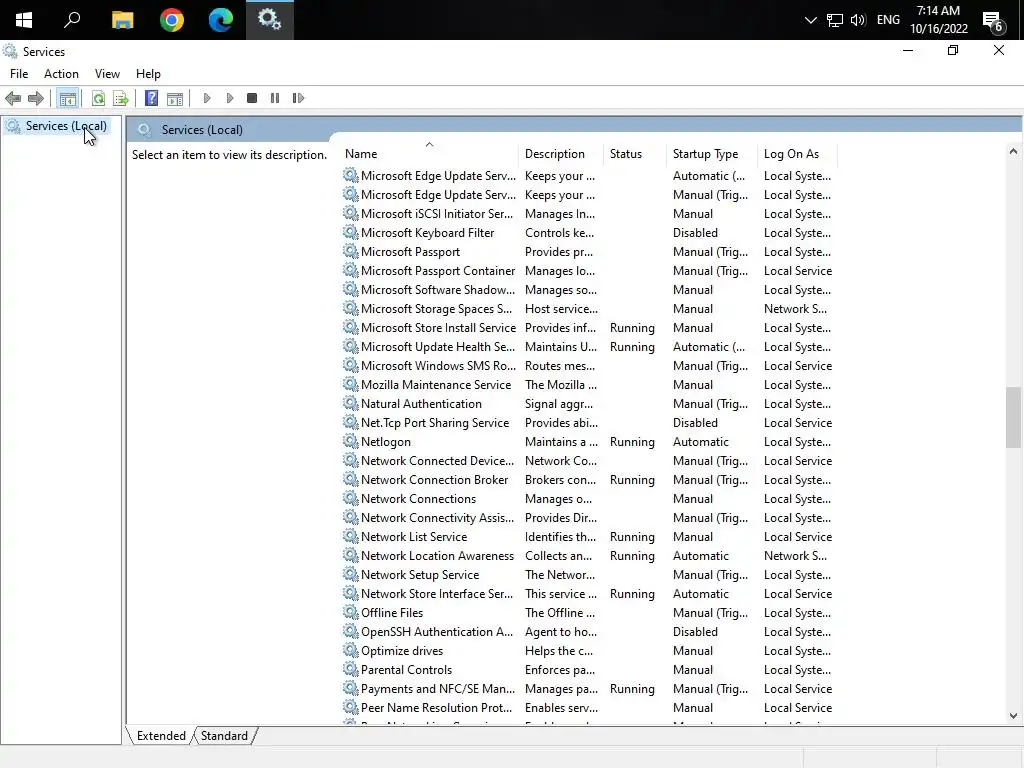The height and width of the screenshot is (768, 1024).
Task: Launch Microsoft Edge from the taskbar
Action: point(221,20)
